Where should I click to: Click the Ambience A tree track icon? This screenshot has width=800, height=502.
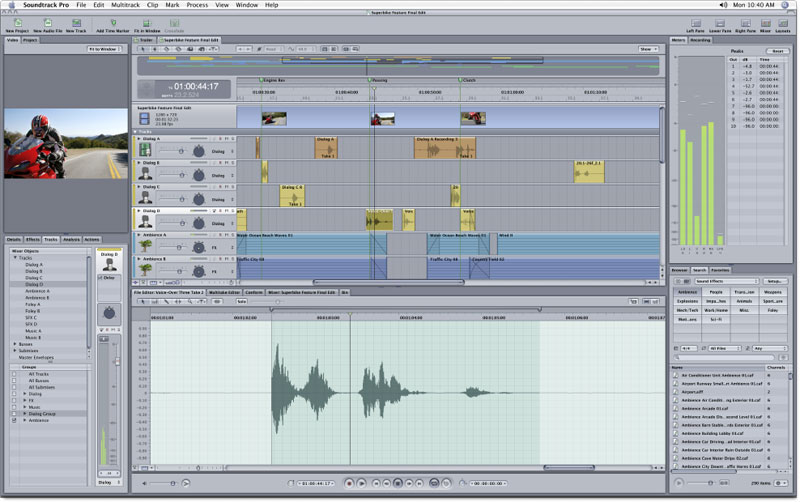pos(145,246)
